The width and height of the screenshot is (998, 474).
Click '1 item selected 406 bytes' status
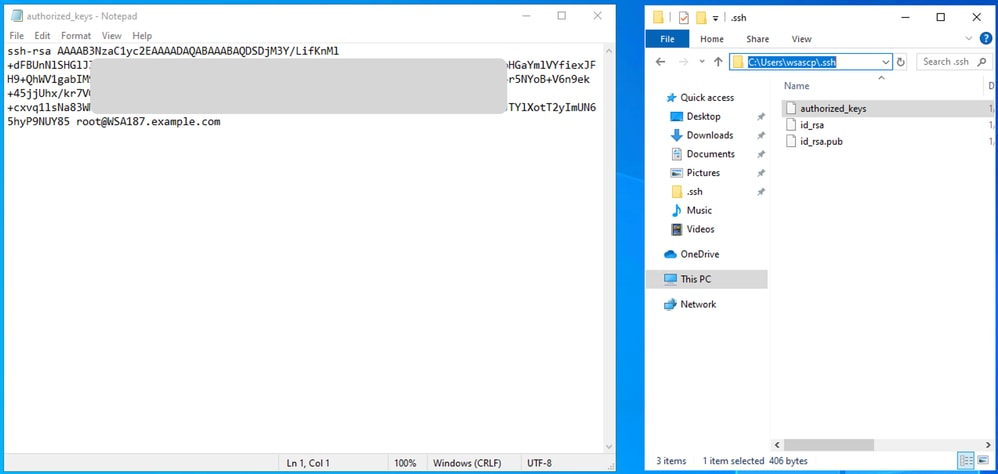click(x=755, y=461)
